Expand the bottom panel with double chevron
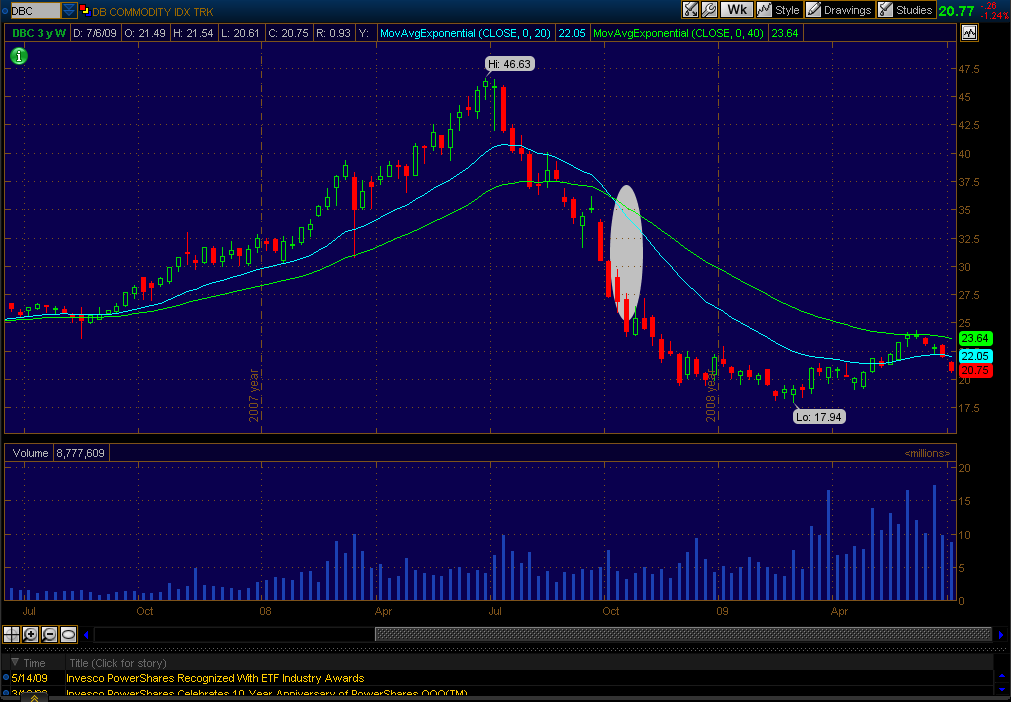 (x=36, y=697)
